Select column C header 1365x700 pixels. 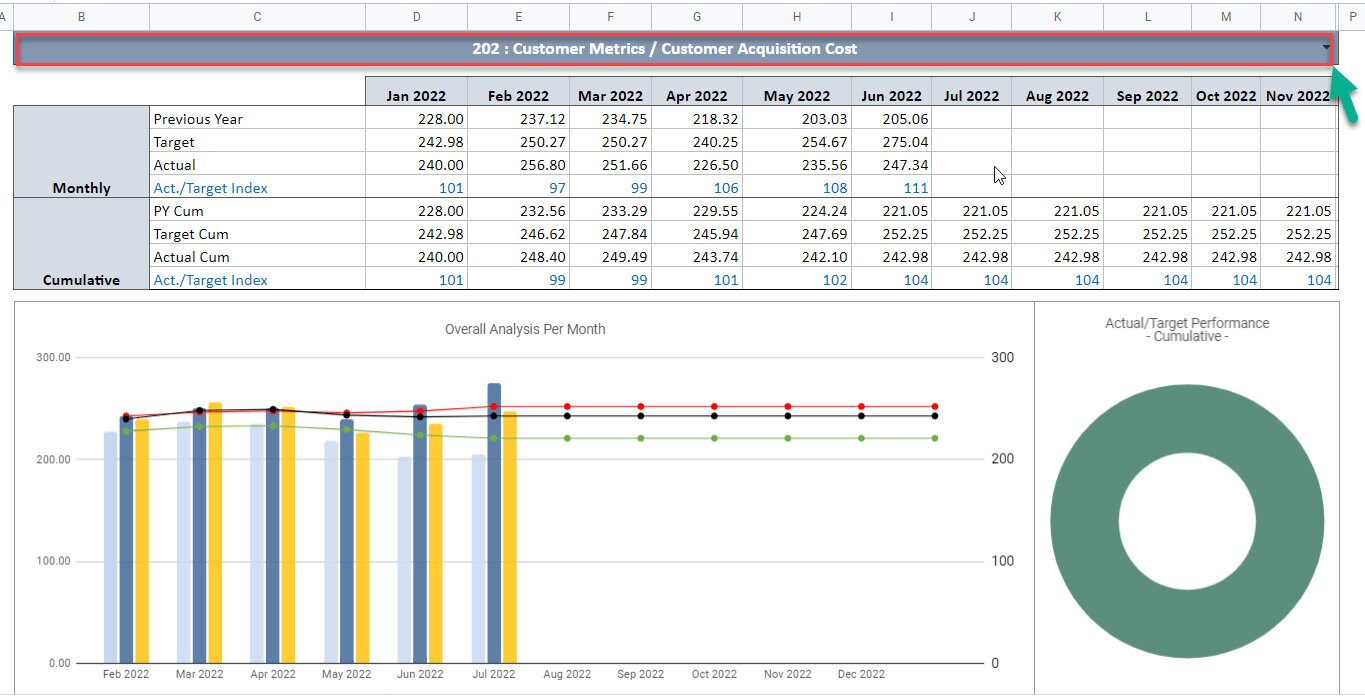258,16
